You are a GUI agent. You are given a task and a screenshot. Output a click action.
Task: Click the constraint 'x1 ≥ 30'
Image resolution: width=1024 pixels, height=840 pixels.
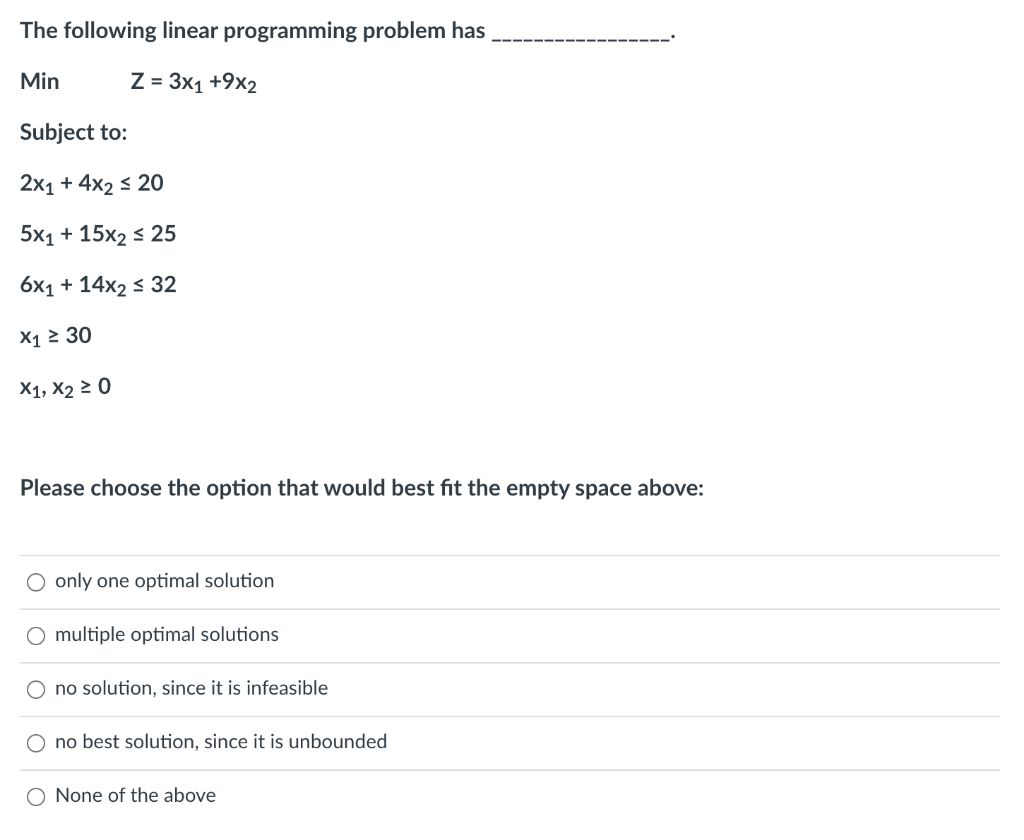coord(55,335)
